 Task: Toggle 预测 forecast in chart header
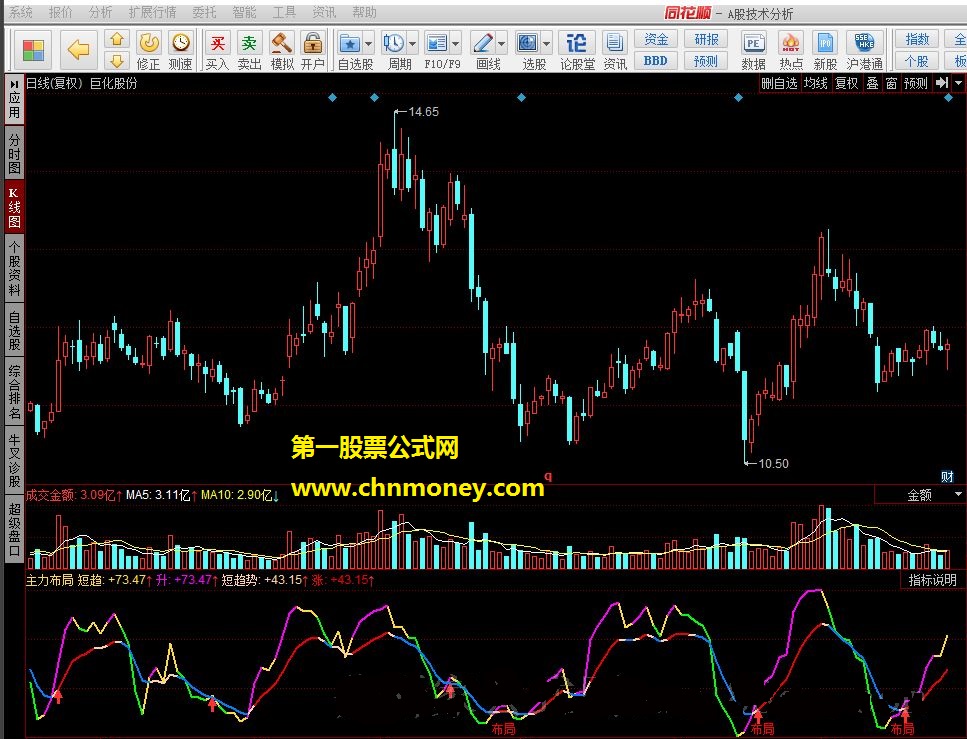coord(915,83)
